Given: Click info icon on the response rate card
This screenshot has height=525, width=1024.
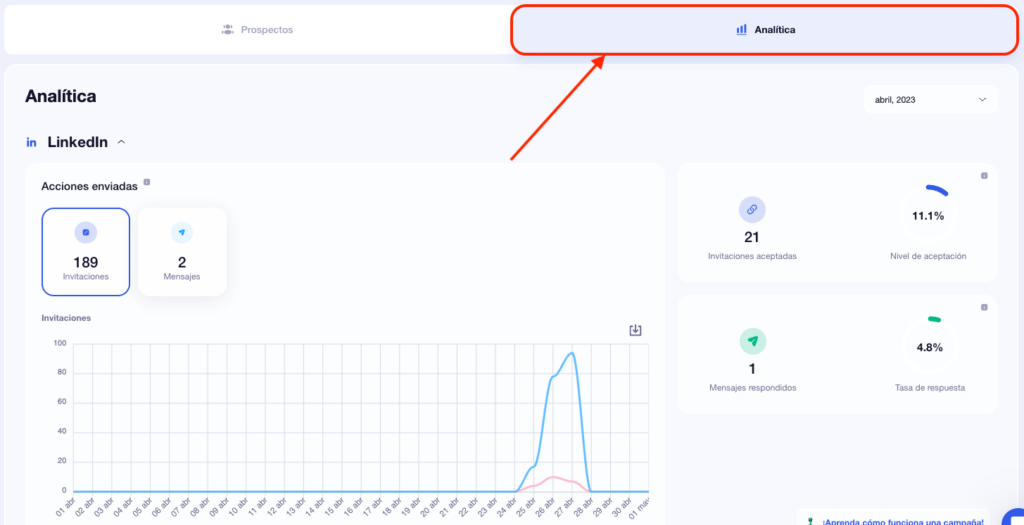Looking at the screenshot, I should 984,308.
